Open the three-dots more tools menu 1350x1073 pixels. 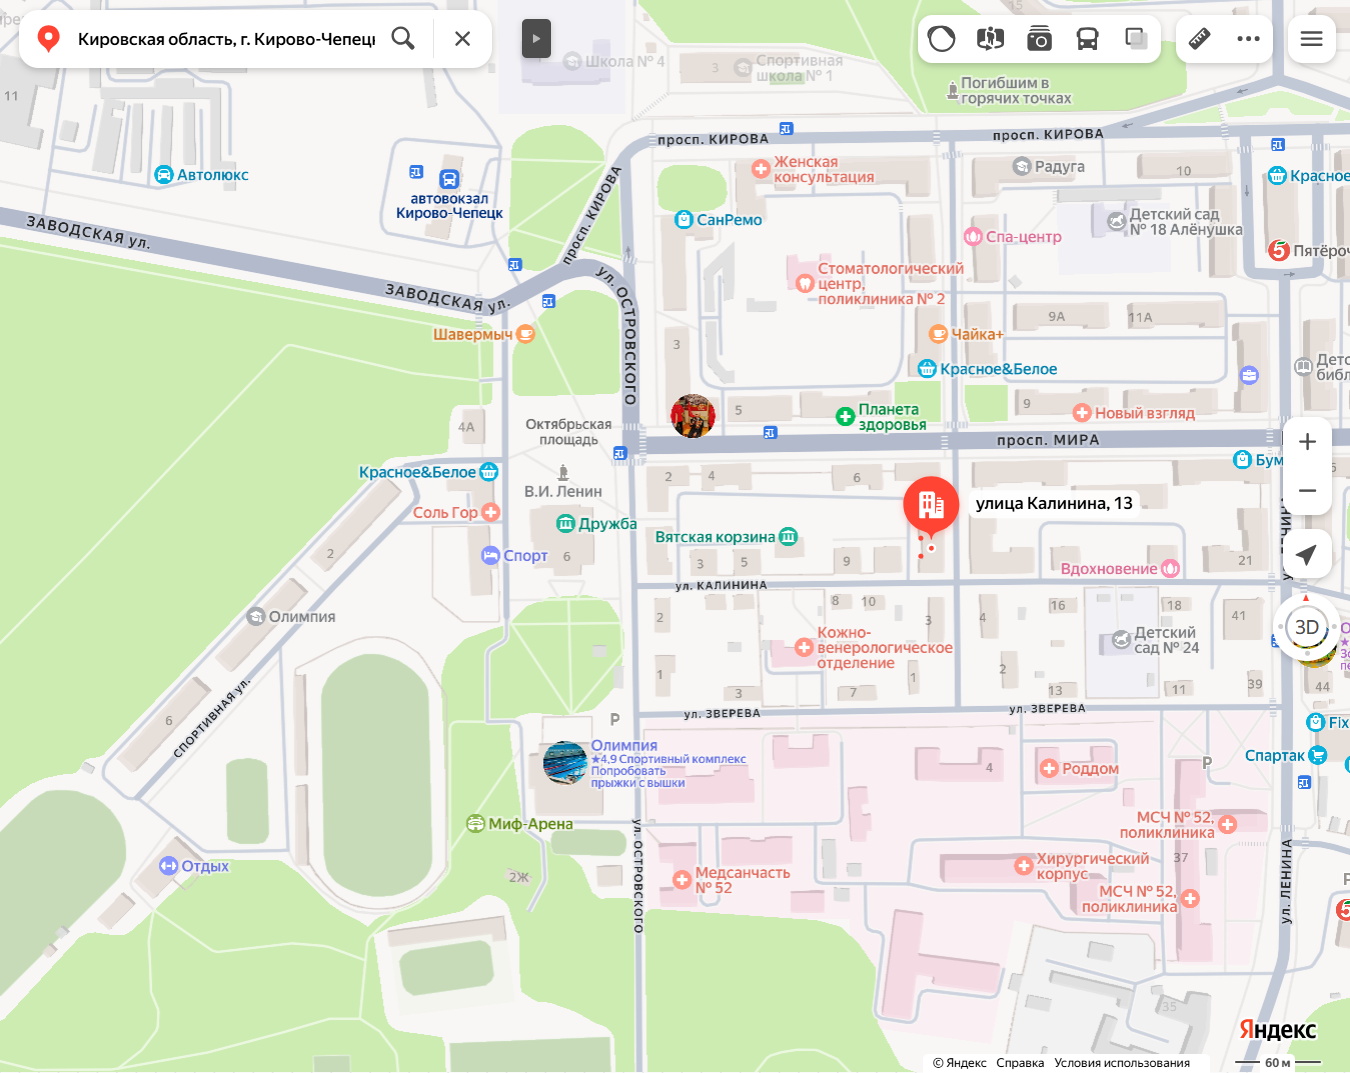(1248, 39)
